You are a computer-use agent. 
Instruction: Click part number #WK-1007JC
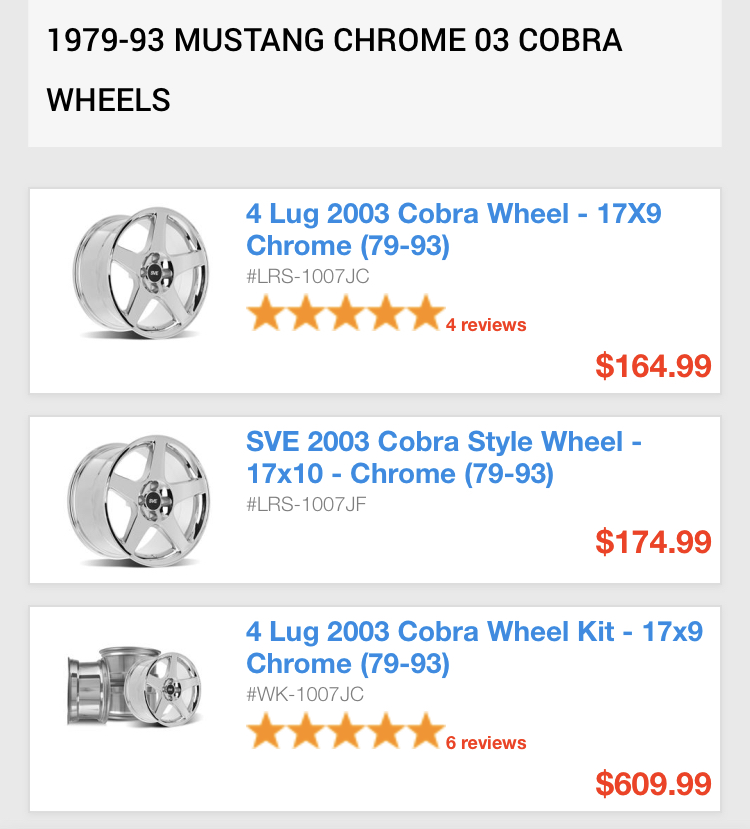pos(305,694)
